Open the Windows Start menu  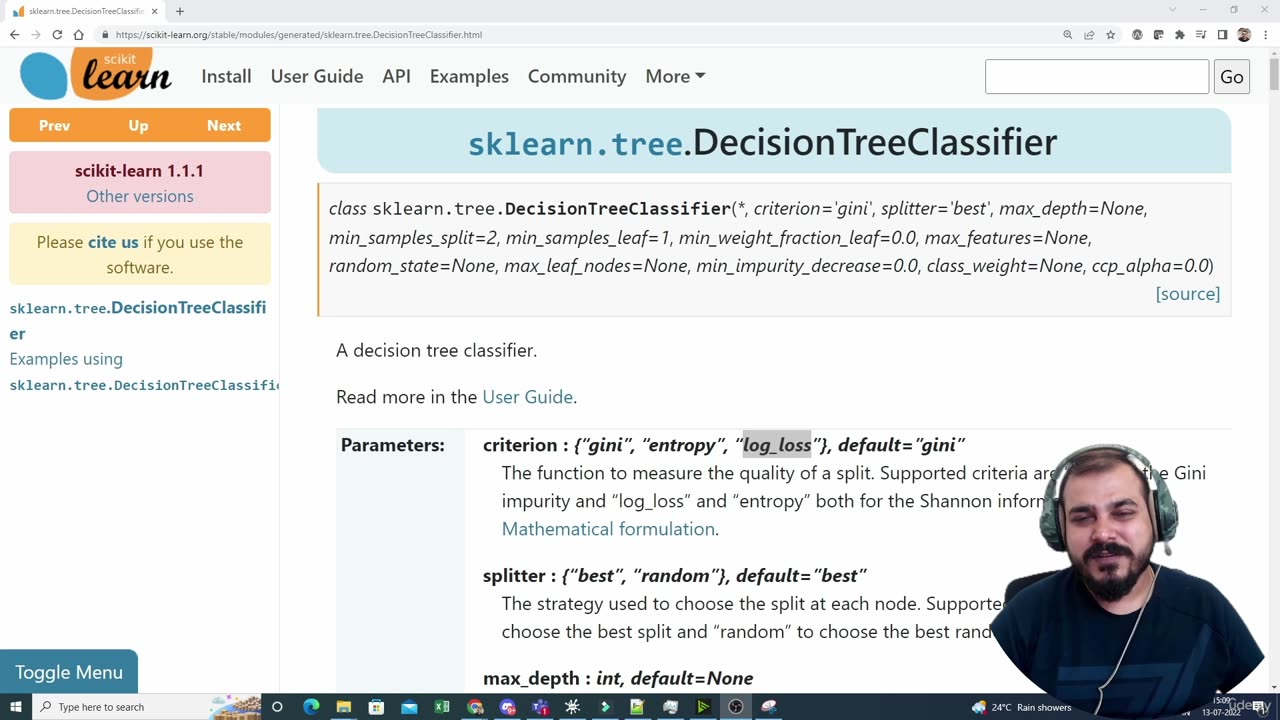(16, 707)
